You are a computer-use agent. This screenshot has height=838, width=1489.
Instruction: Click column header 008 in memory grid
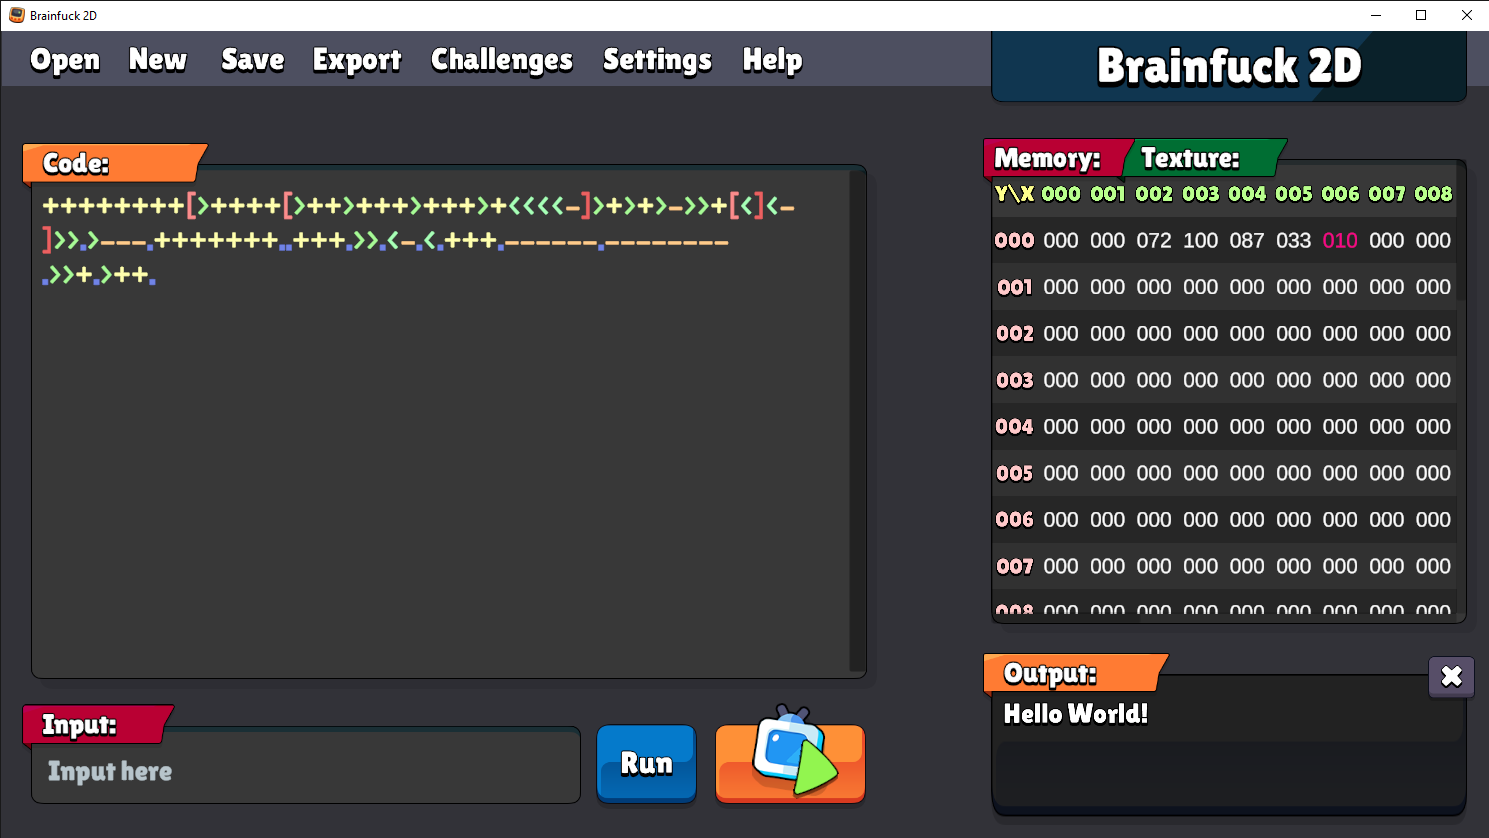1433,194
